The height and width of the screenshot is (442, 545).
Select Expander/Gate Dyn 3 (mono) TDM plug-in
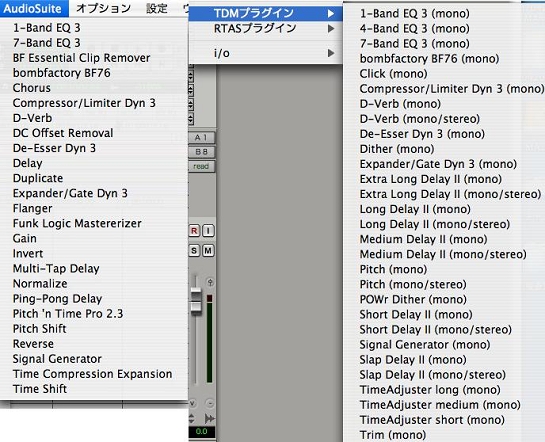tap(438, 164)
